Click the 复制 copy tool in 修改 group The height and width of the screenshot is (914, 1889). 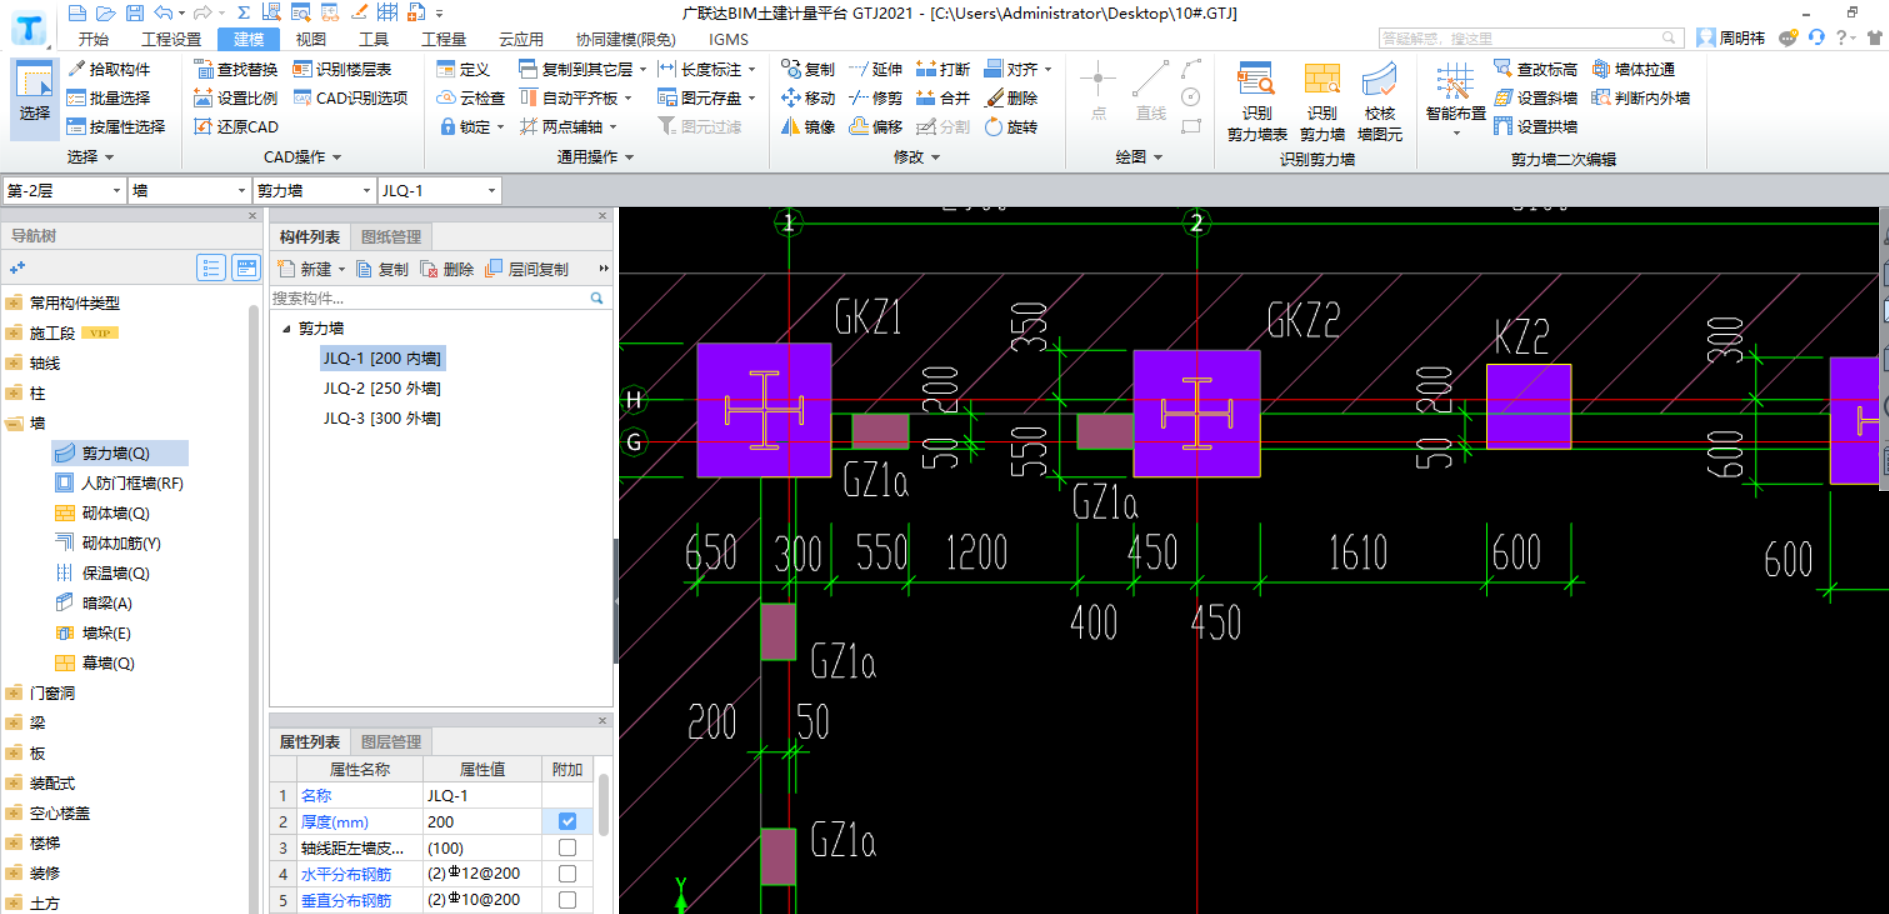(x=808, y=69)
